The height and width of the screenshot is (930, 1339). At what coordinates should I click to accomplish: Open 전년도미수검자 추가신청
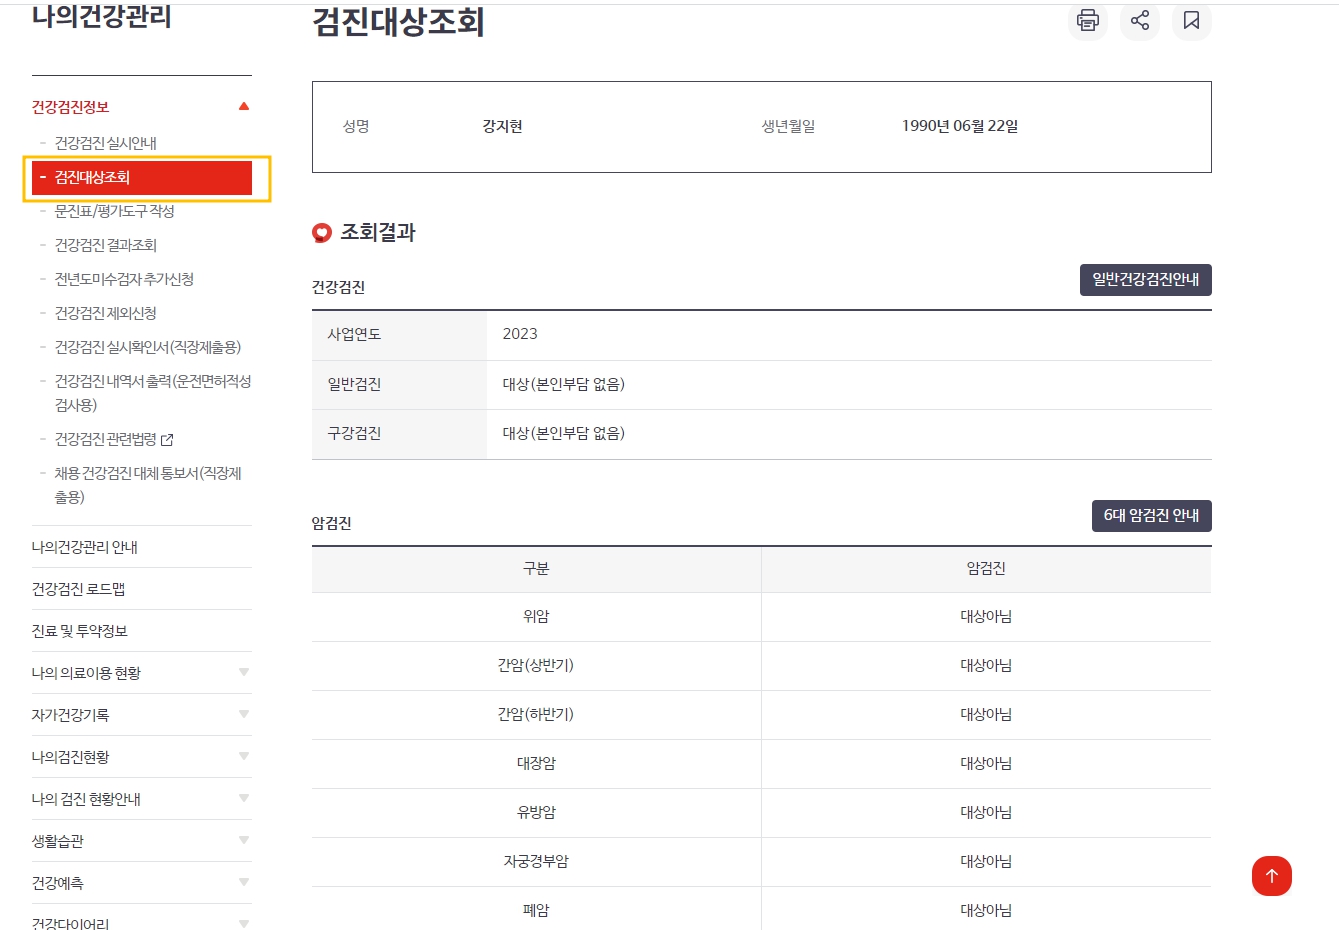pyautogui.click(x=126, y=279)
